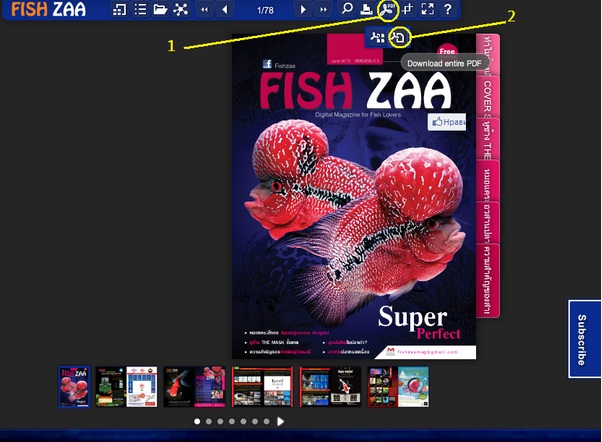602x442 pixels.
Task: Select the COVER side tab
Action: pos(486,101)
